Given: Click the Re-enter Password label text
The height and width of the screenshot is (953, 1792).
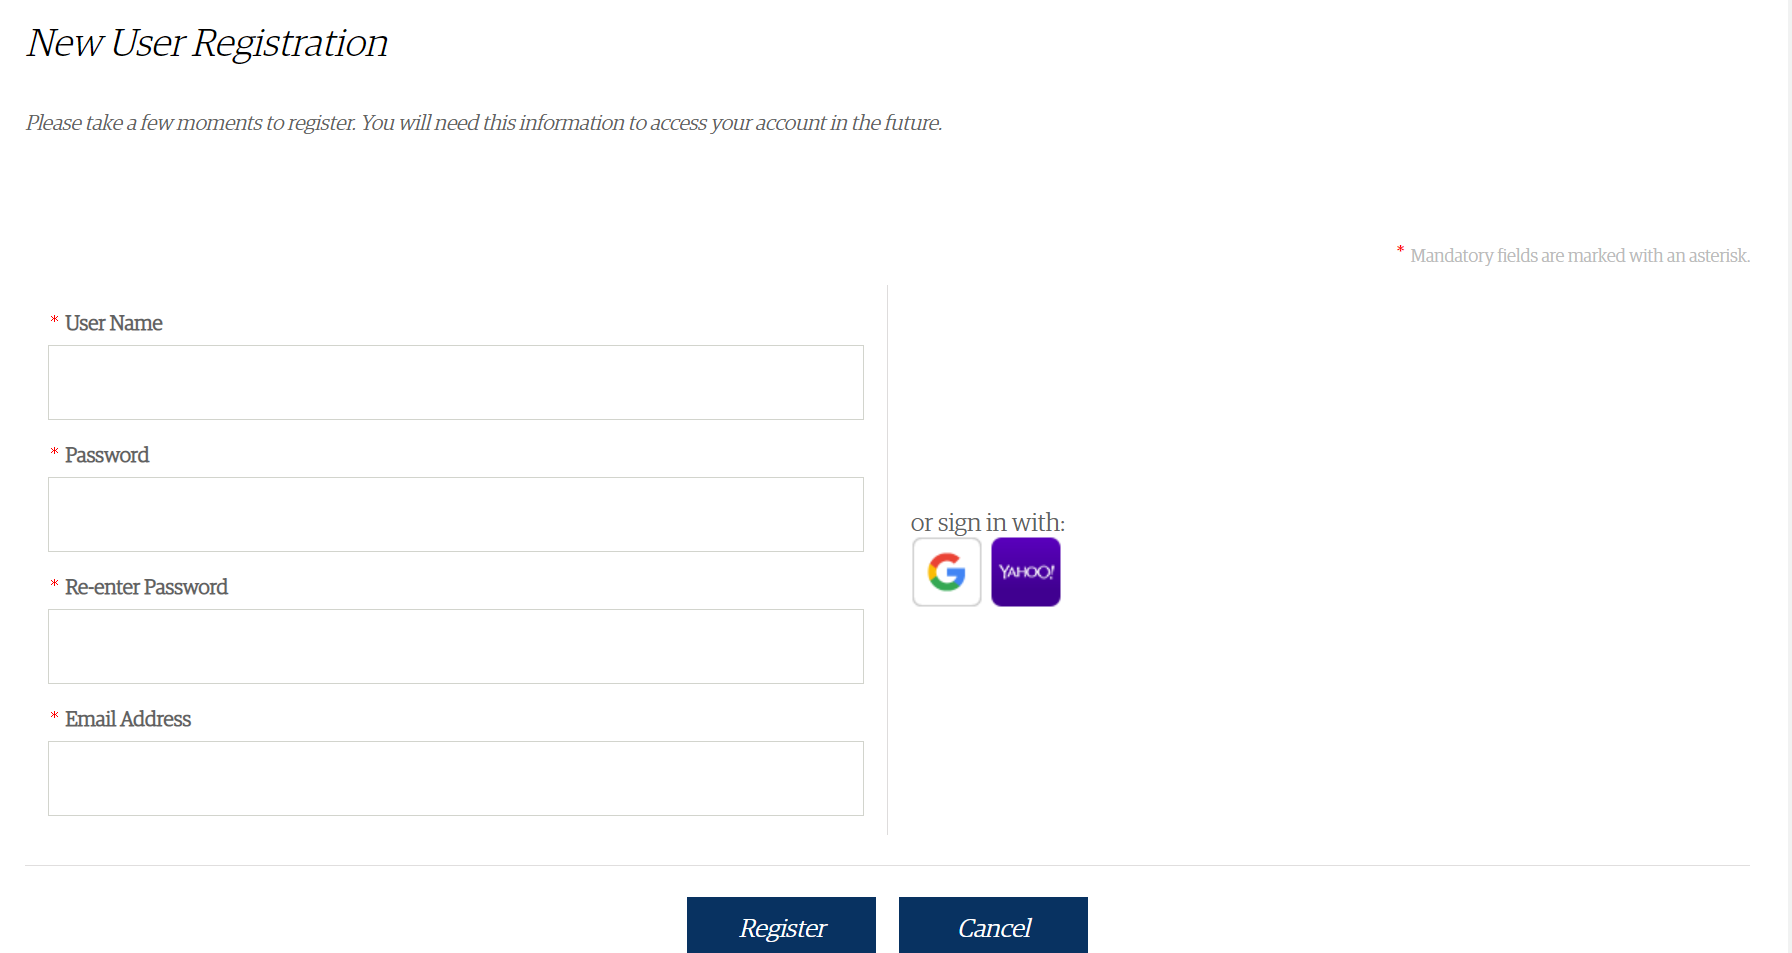Looking at the screenshot, I should click(x=146, y=587).
